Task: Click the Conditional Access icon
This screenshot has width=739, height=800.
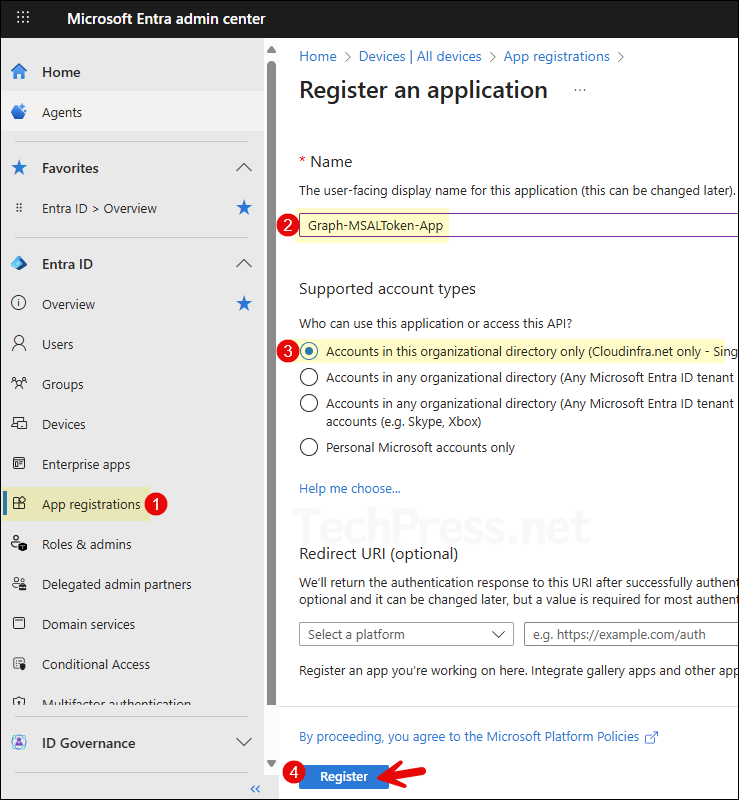Action: point(19,664)
